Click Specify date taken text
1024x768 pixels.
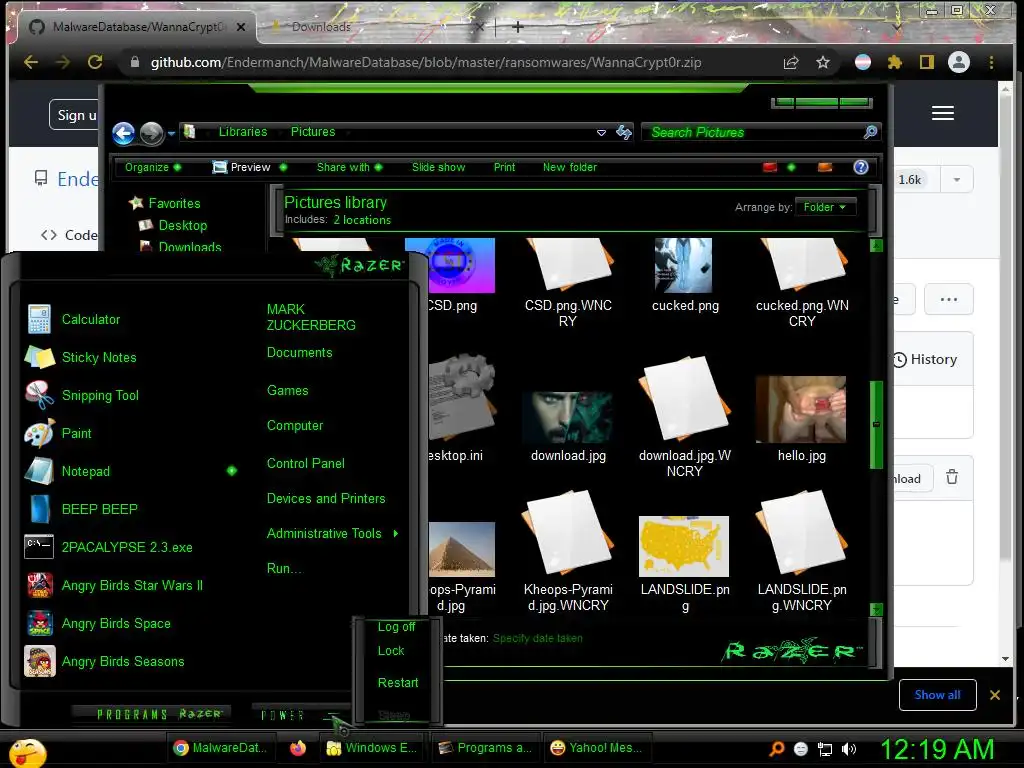(x=537, y=638)
